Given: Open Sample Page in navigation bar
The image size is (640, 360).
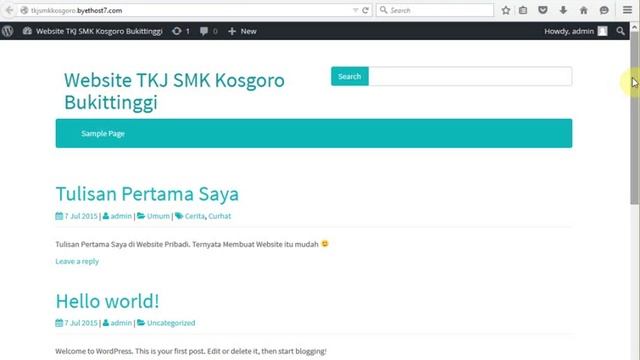Looking at the screenshot, I should tap(103, 133).
